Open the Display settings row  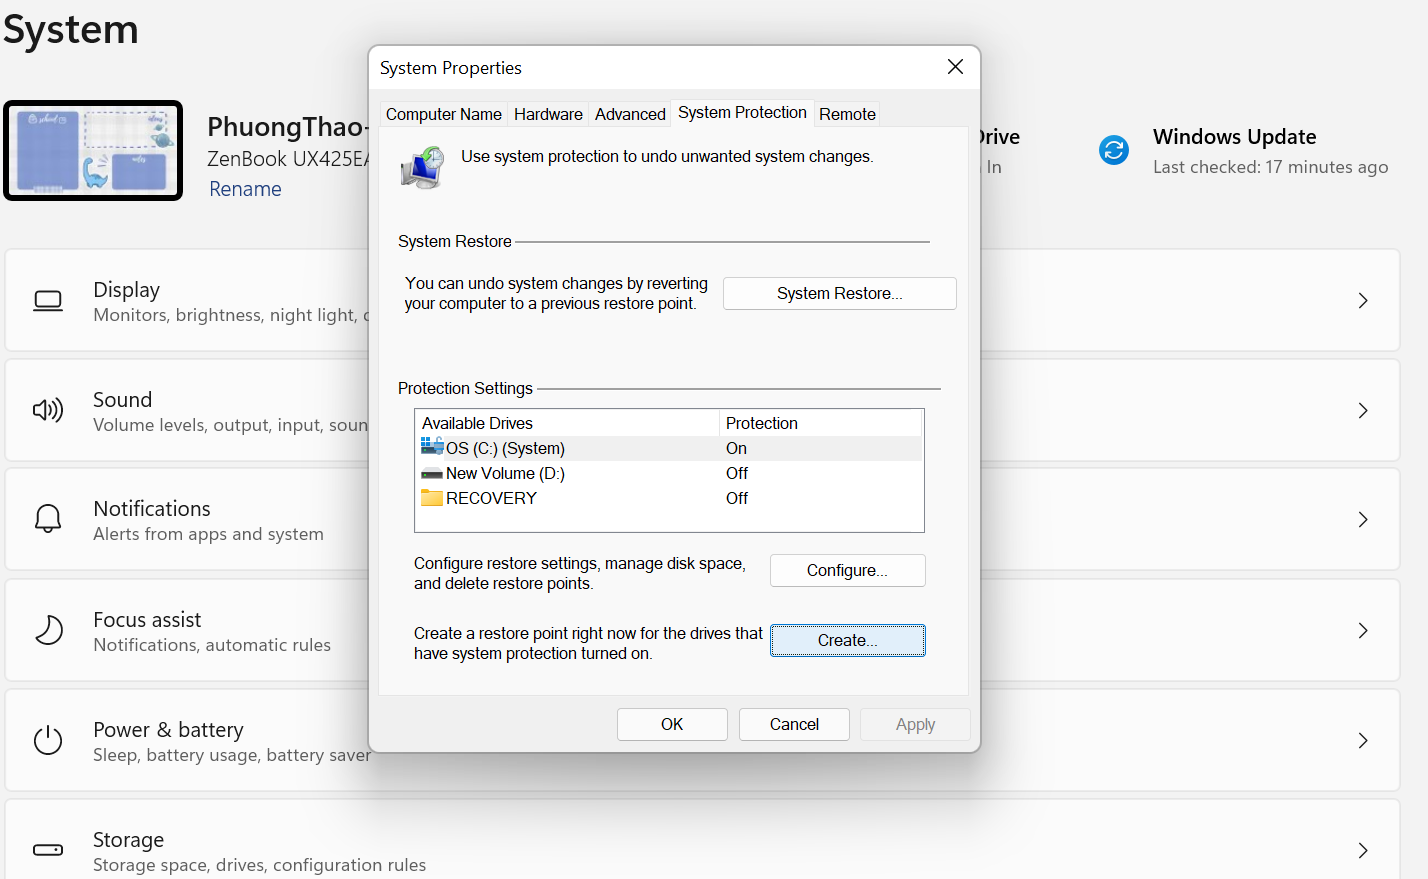[702, 300]
